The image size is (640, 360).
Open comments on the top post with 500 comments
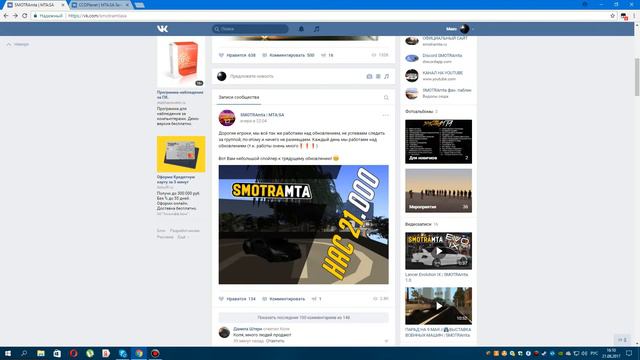[x=289, y=55]
